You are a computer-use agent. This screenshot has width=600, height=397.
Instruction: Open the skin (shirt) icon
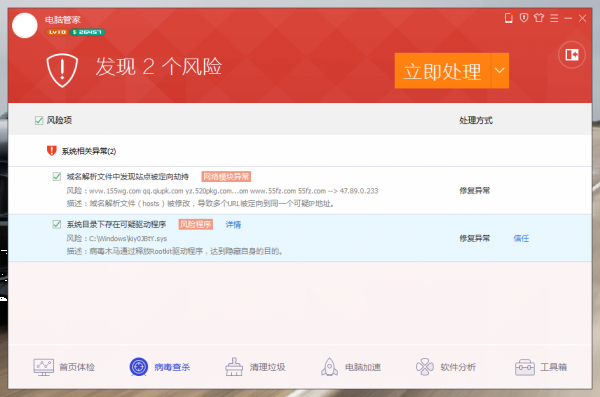[539, 18]
